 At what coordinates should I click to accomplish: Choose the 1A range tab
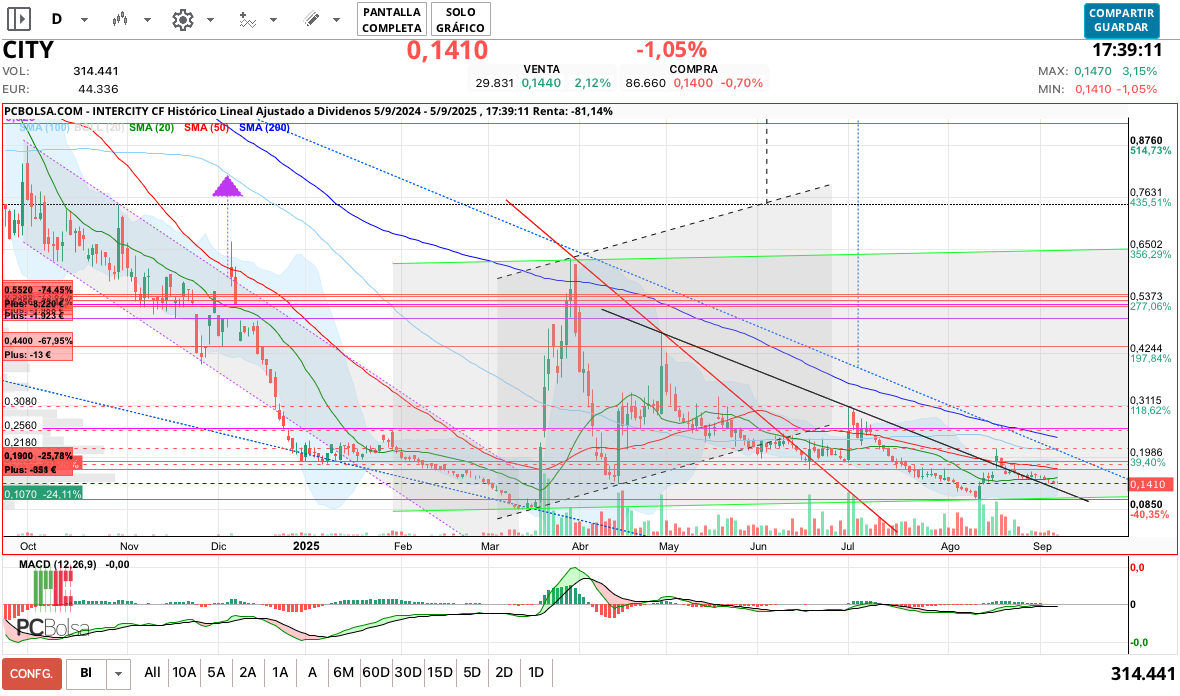(280, 673)
